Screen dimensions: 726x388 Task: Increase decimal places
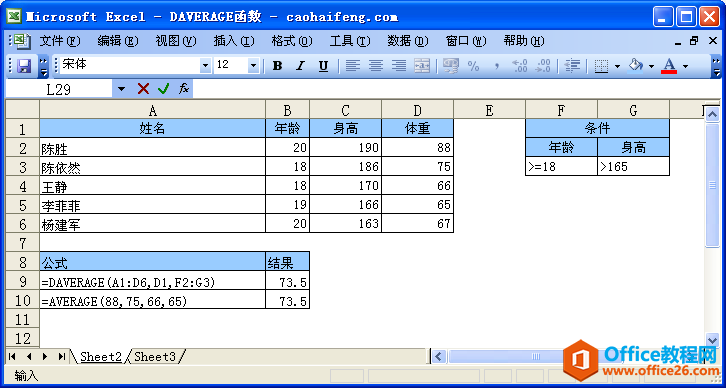(519, 66)
